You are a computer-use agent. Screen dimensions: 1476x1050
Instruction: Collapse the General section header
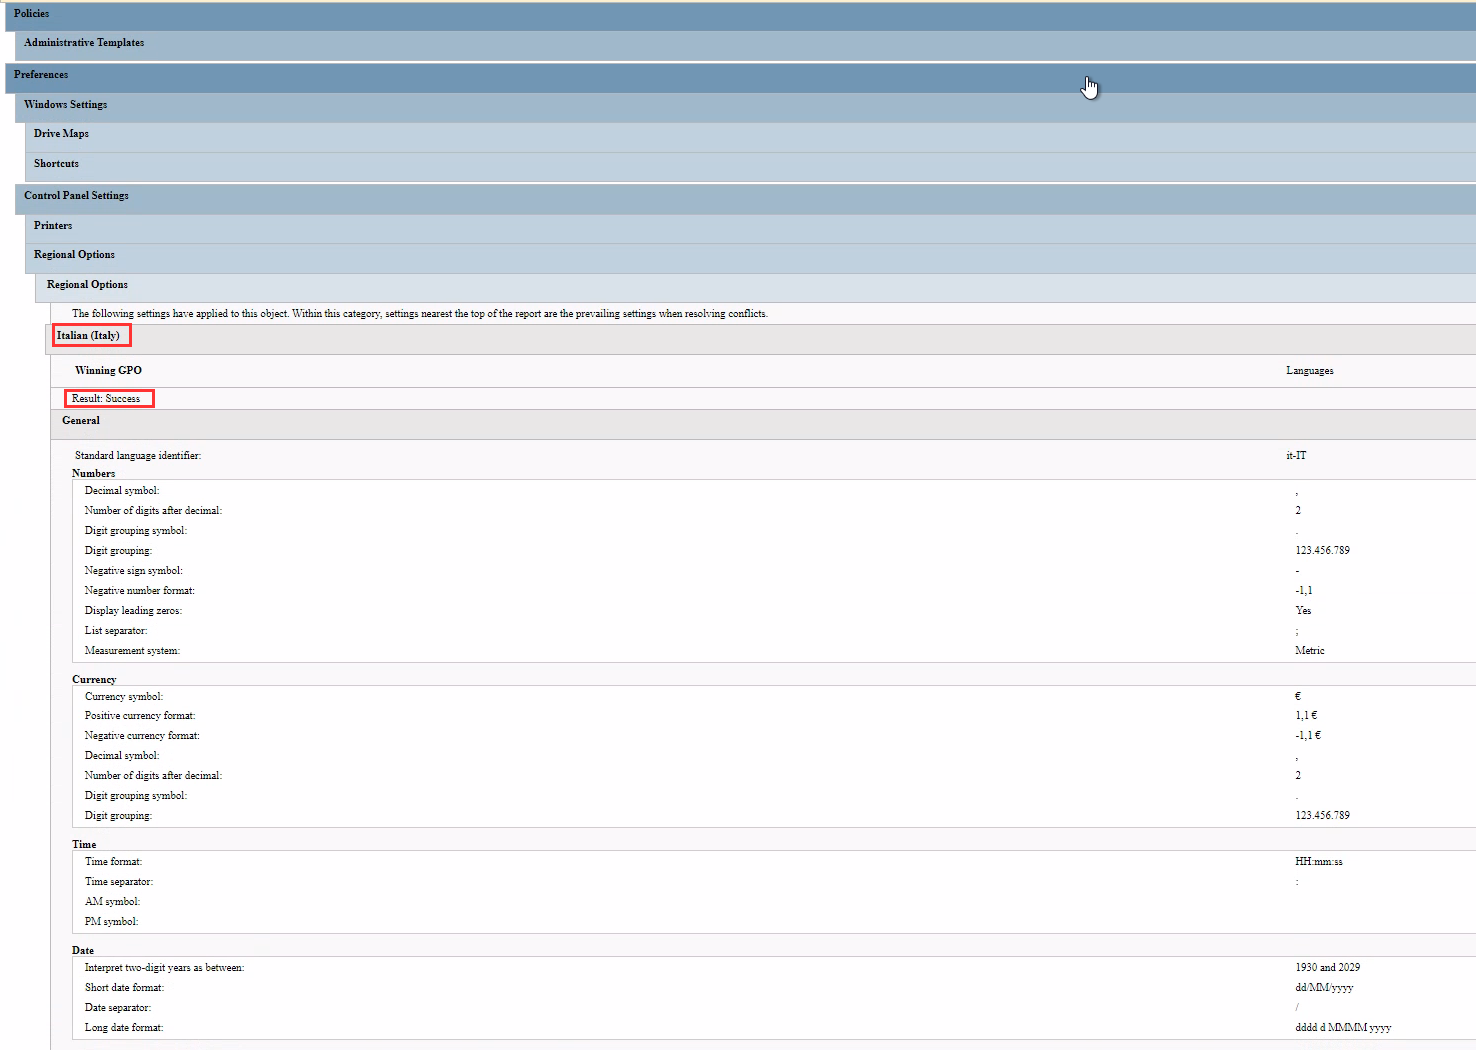pos(763,423)
